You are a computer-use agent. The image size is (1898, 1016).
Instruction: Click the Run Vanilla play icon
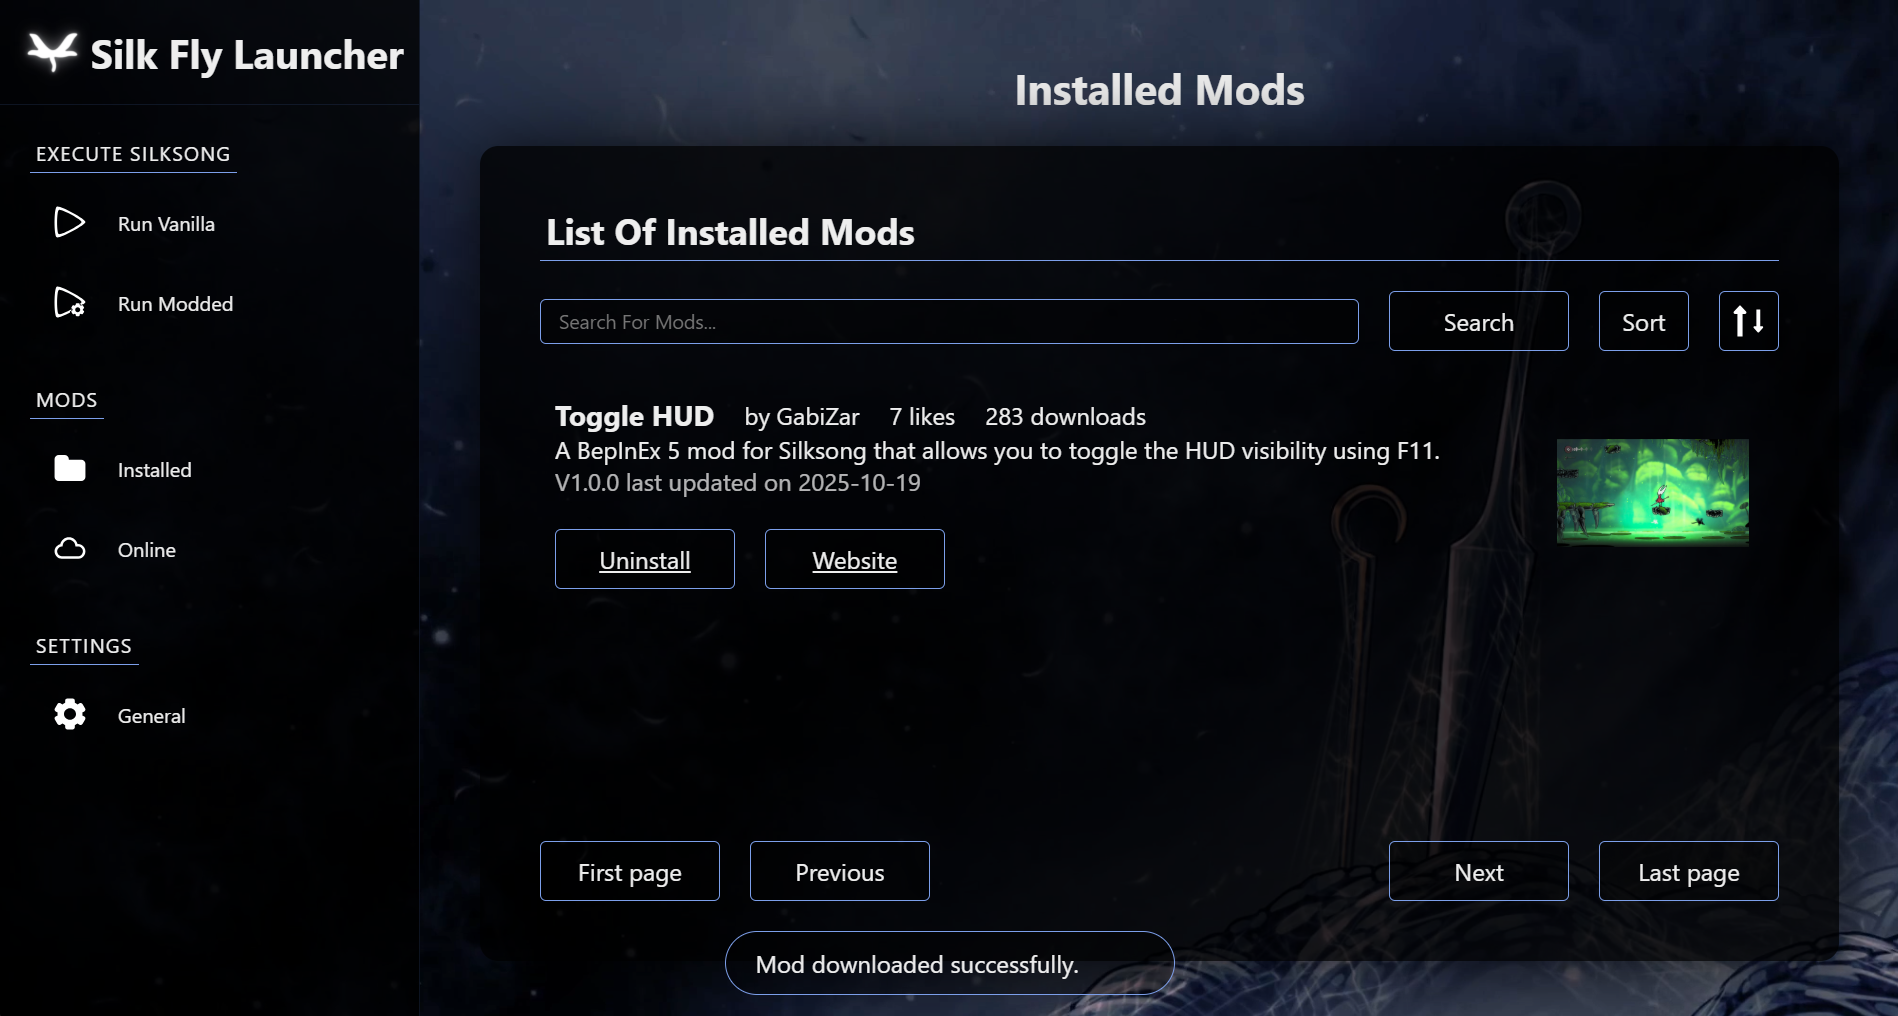coord(69,222)
